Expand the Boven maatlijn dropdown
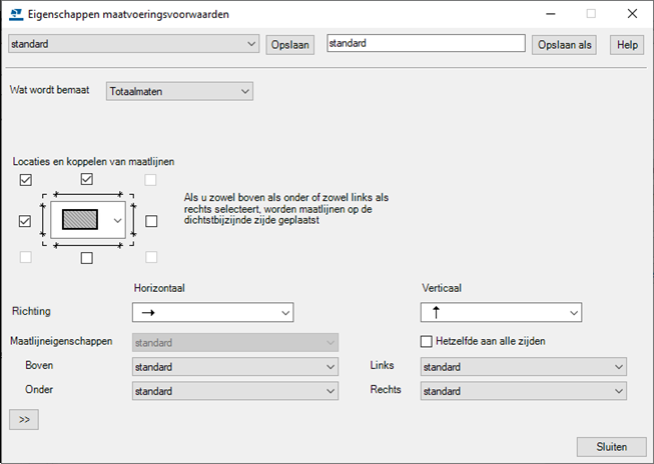This screenshot has width=654, height=464. [x=235, y=367]
